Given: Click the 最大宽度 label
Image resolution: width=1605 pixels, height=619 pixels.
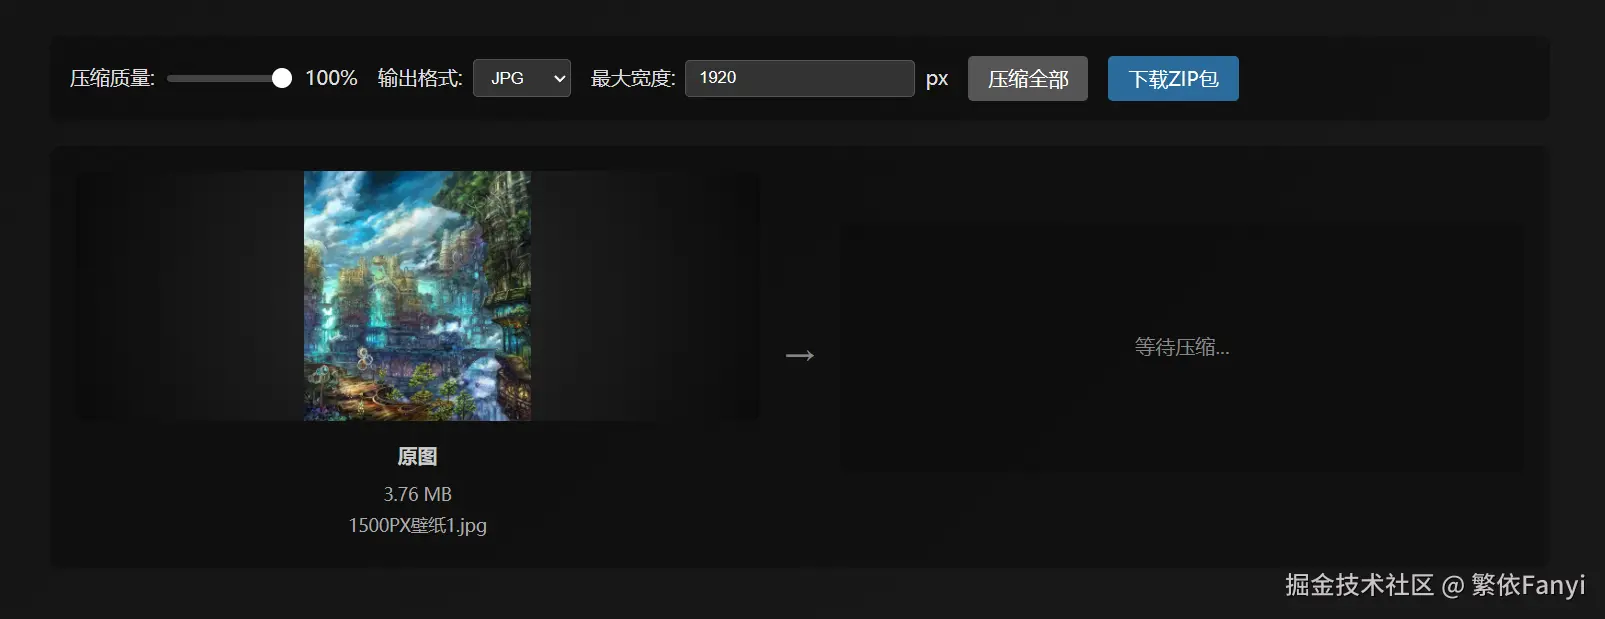Looking at the screenshot, I should pos(633,78).
